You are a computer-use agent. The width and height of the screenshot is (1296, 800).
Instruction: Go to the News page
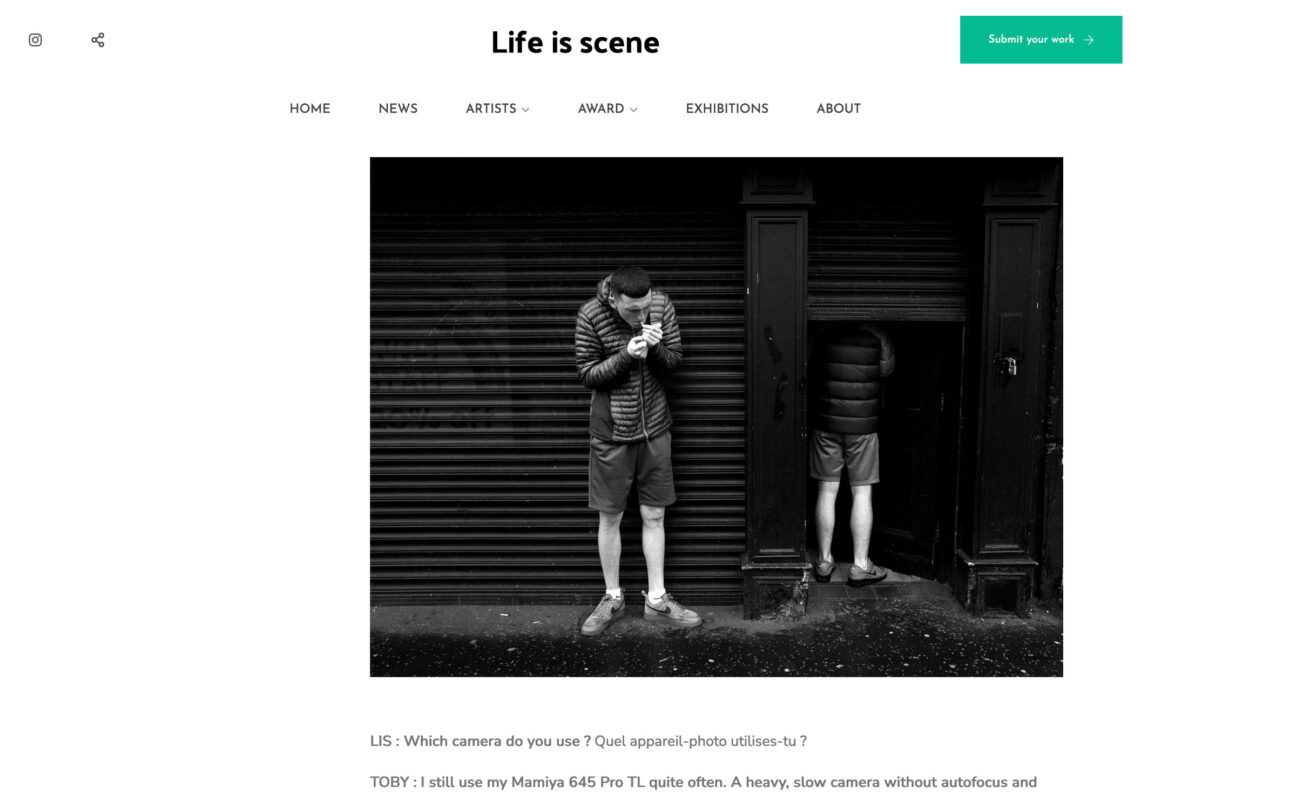point(398,109)
